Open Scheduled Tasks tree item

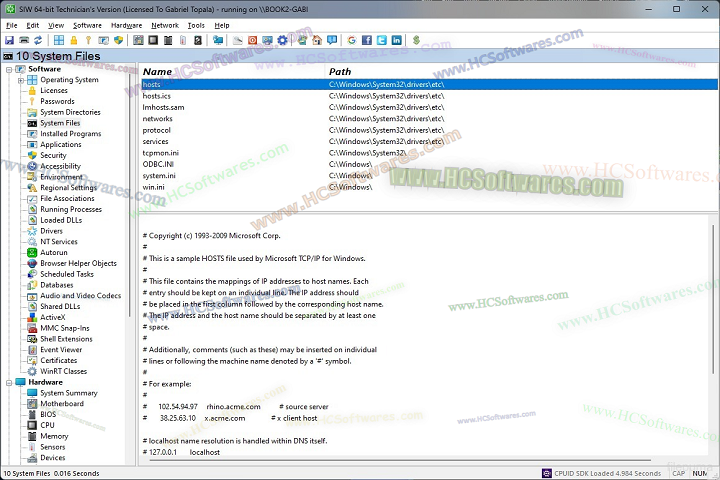(67, 274)
